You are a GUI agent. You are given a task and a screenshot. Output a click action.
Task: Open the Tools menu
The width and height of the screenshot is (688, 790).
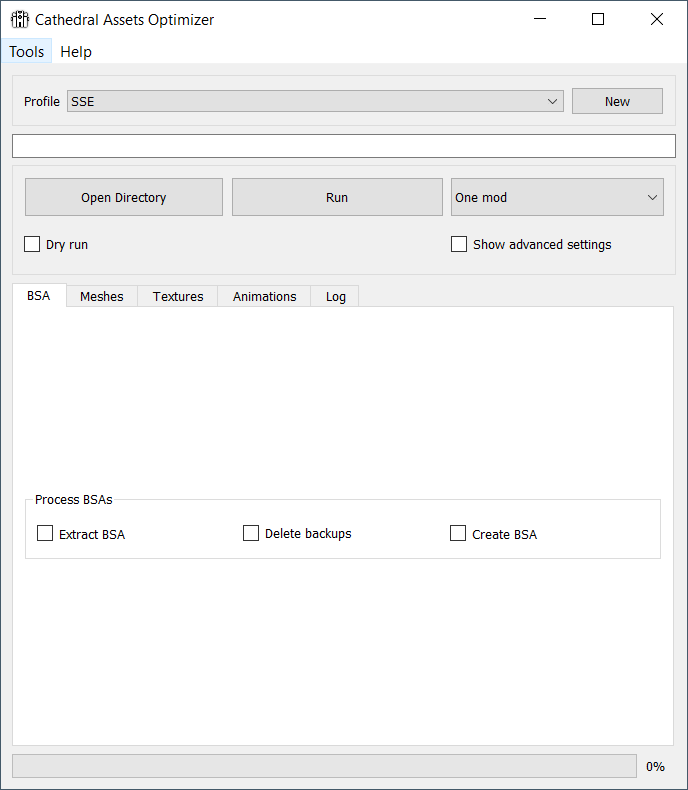26,51
